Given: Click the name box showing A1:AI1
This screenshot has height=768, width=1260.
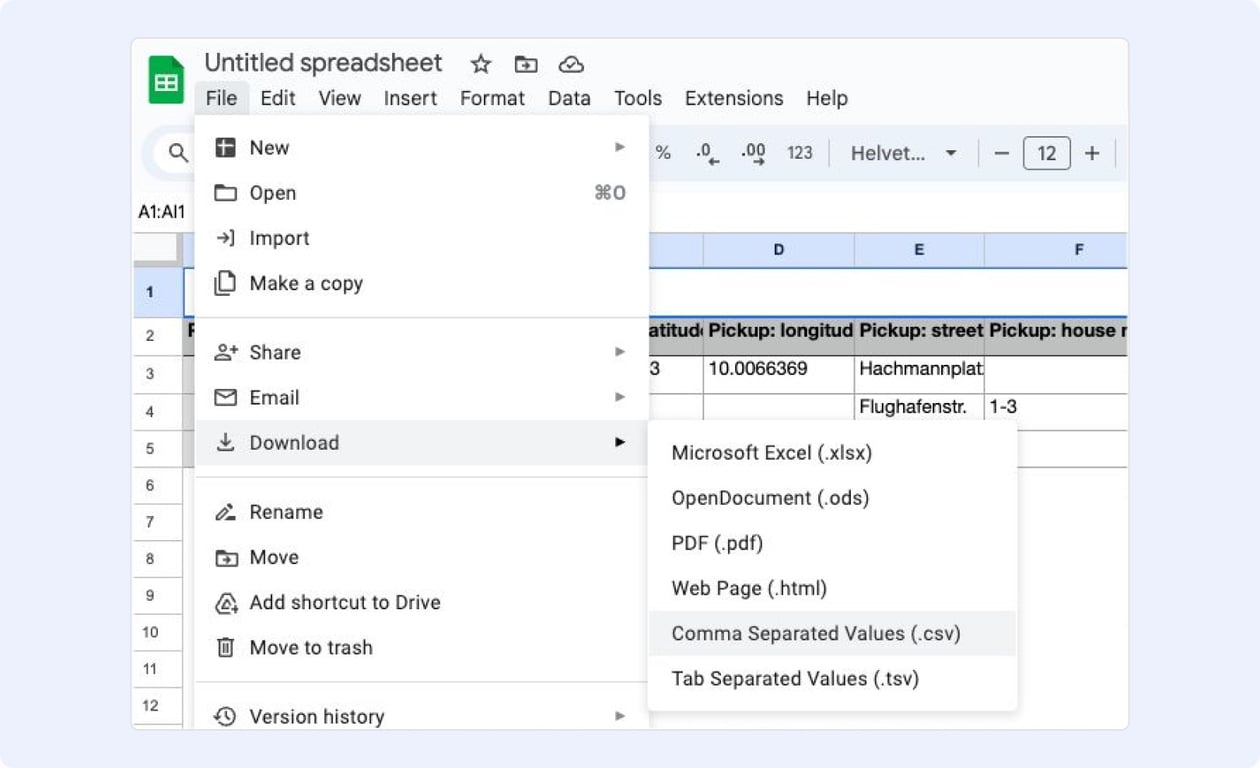Looking at the screenshot, I should point(162,212).
